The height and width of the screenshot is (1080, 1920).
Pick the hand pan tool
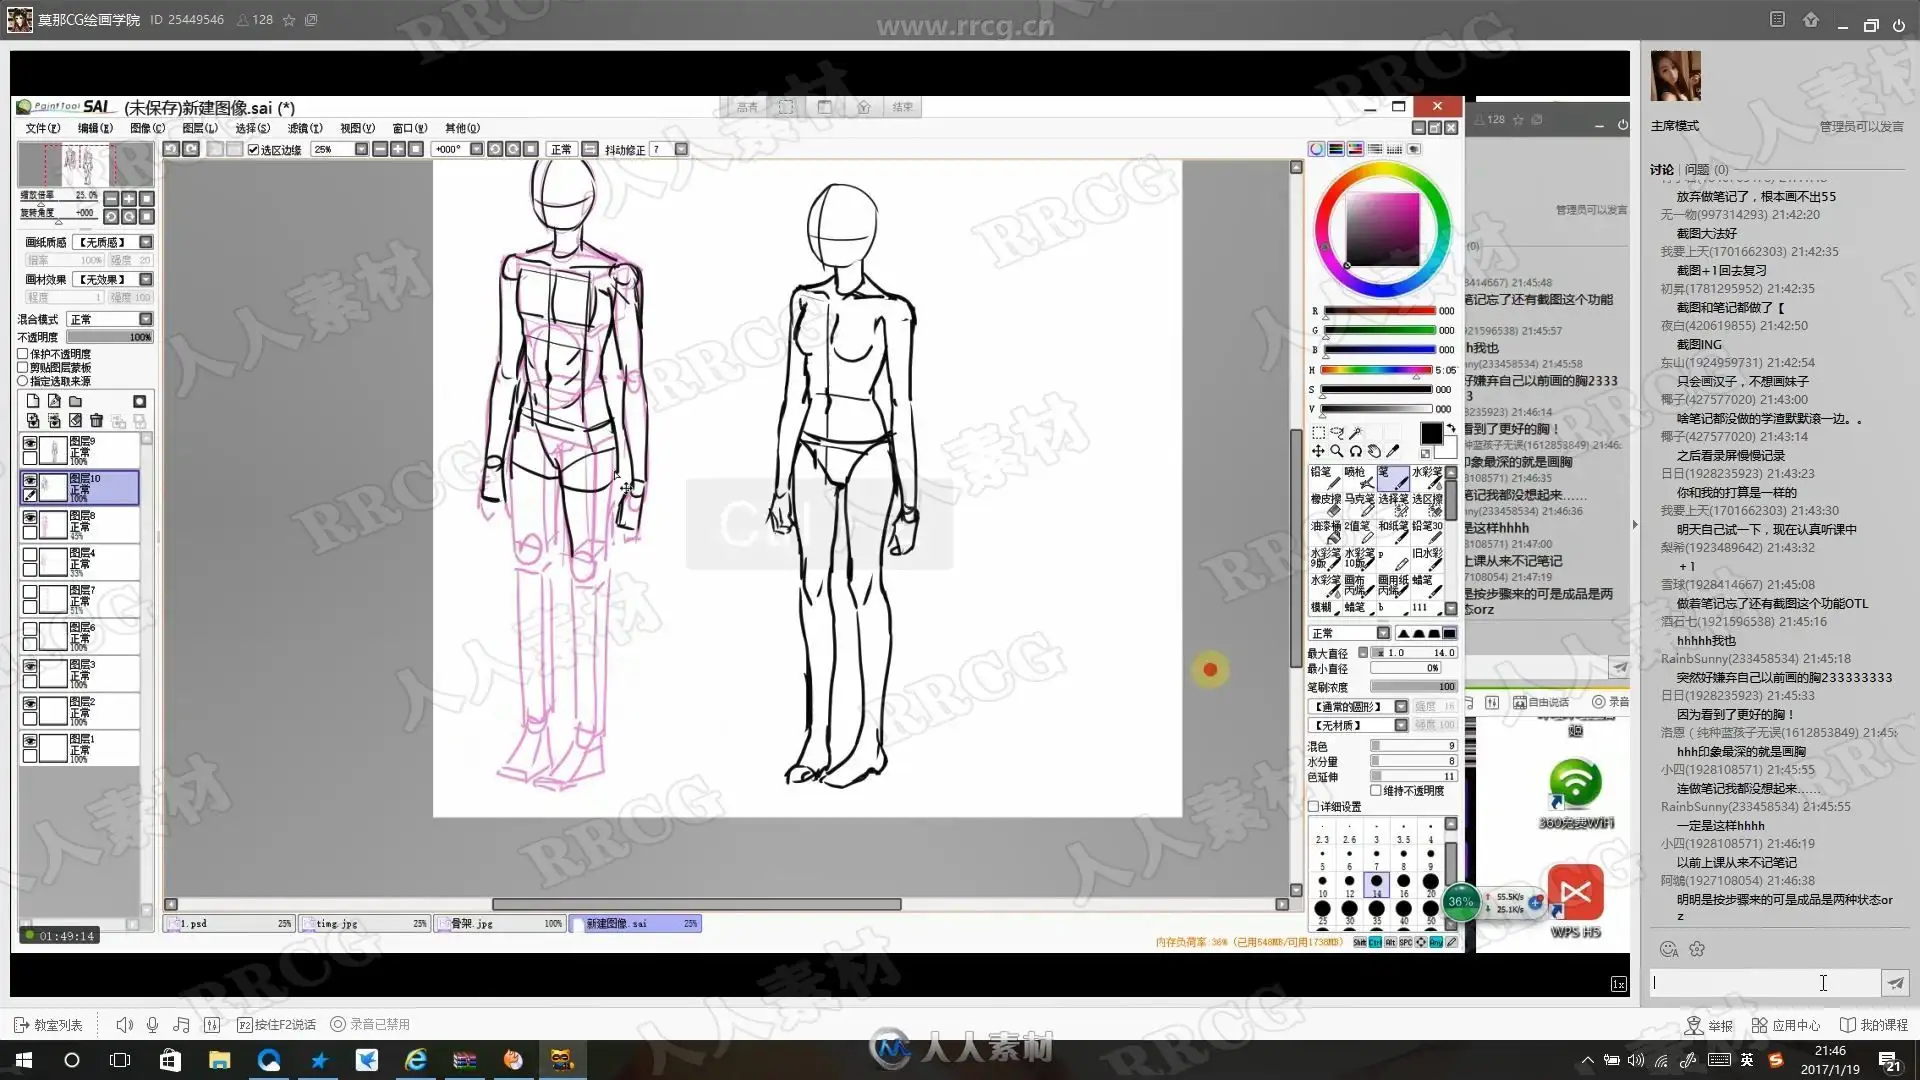coord(1374,451)
